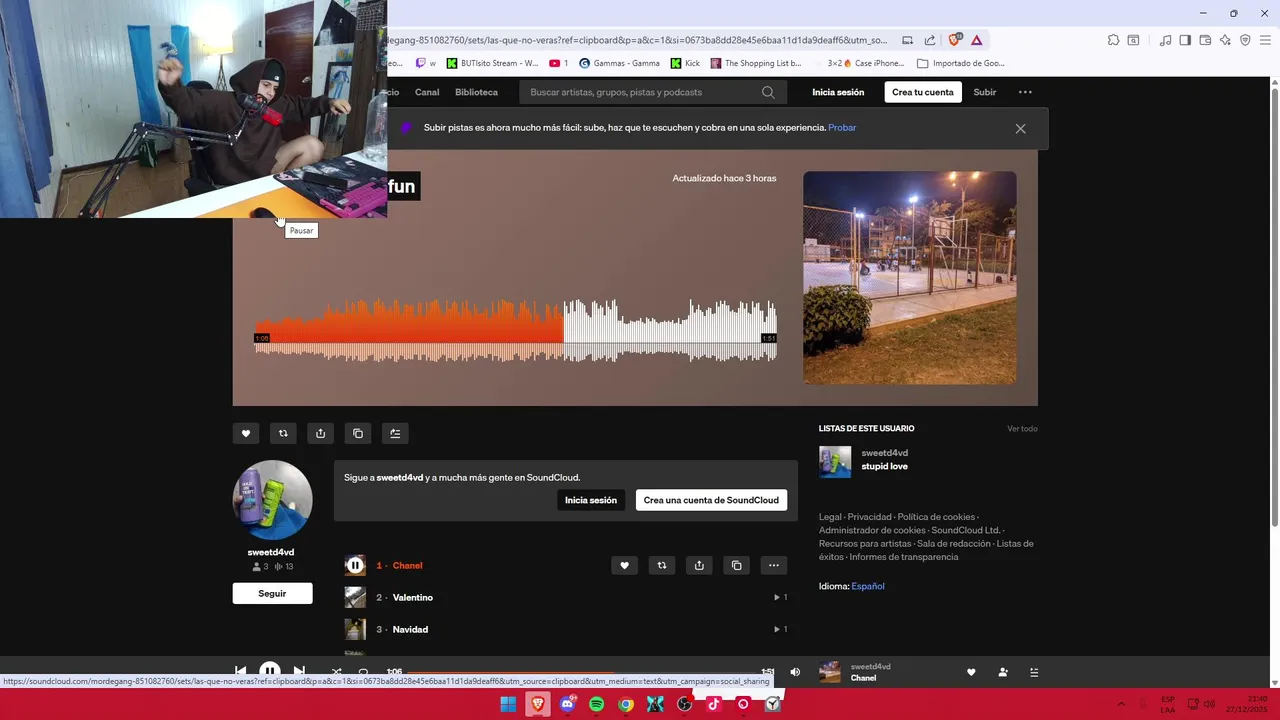Viewport: 1280px width, 720px height.
Task: Copy the playlist link with the copy icon
Action: coord(358,433)
